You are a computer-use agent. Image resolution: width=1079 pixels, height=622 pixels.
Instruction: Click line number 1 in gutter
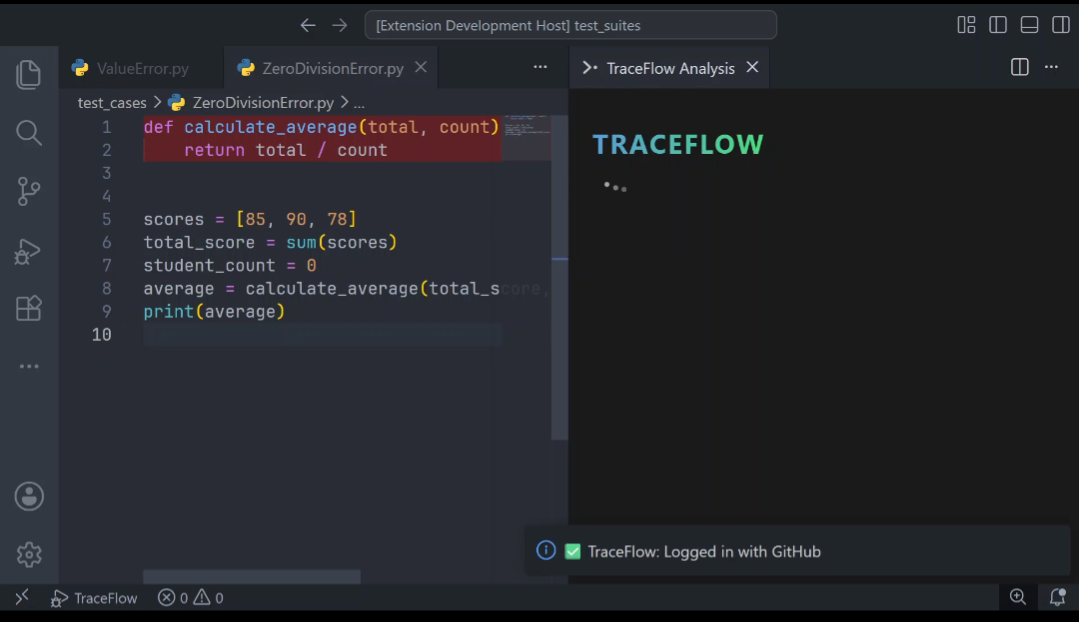(x=107, y=127)
